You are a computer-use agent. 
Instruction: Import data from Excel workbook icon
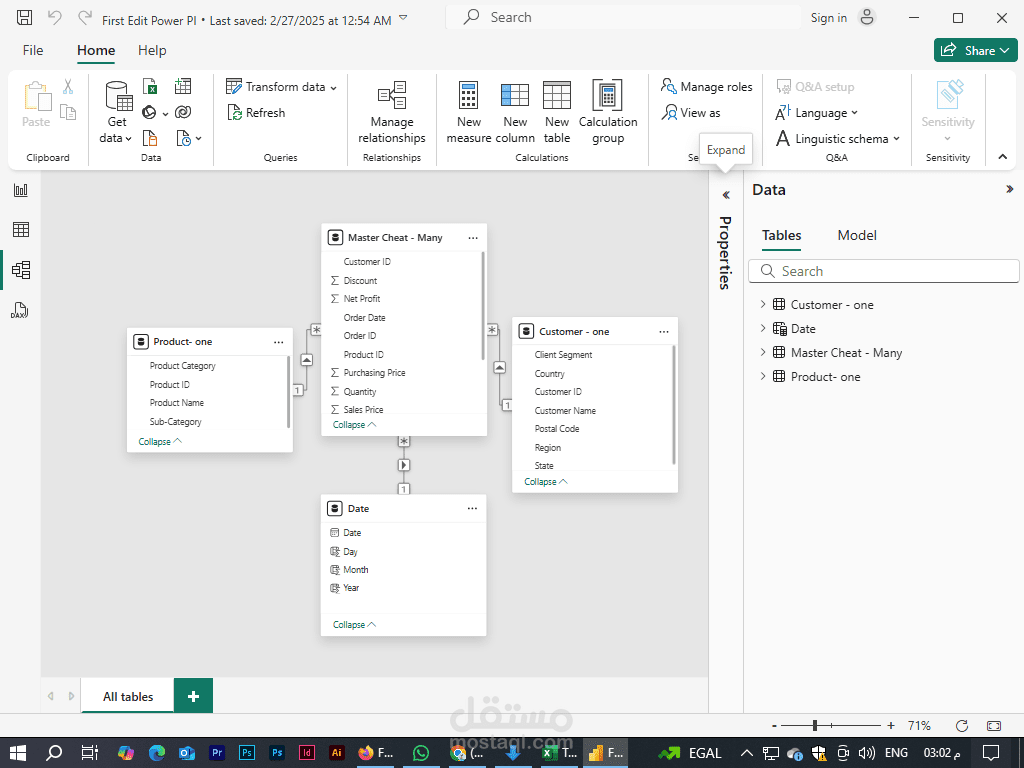pos(150,86)
